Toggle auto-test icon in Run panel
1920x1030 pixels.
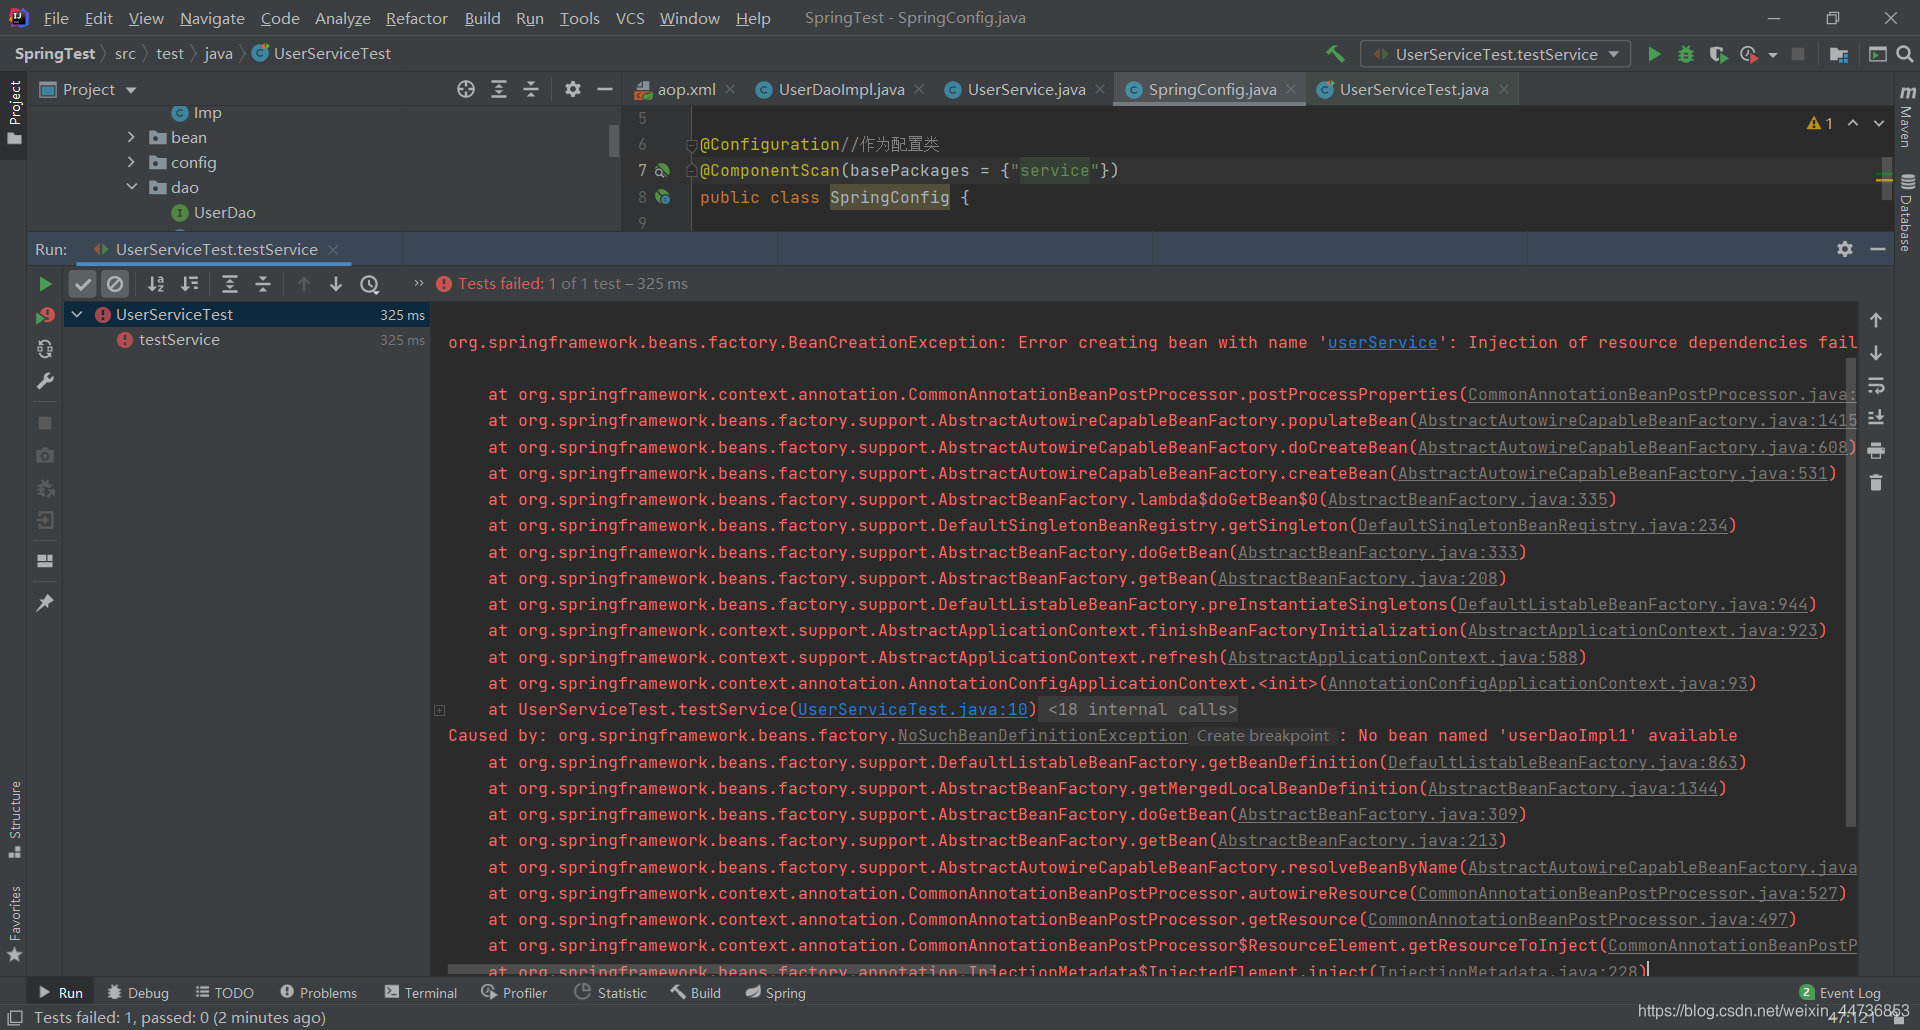[45, 349]
